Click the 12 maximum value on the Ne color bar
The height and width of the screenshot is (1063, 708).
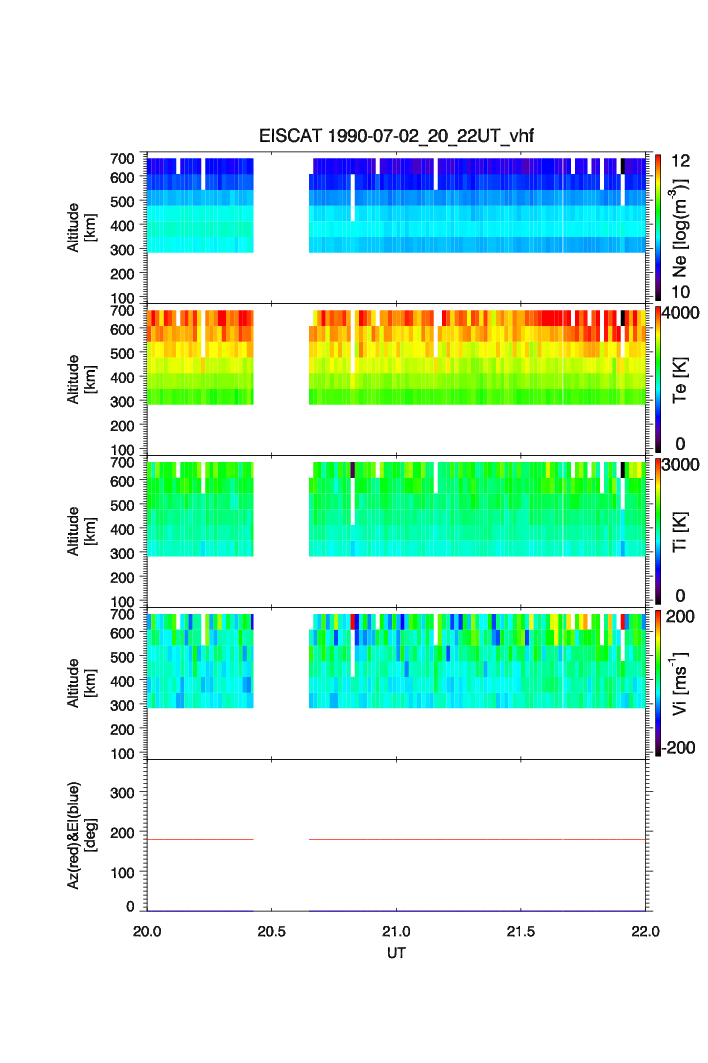click(x=680, y=161)
